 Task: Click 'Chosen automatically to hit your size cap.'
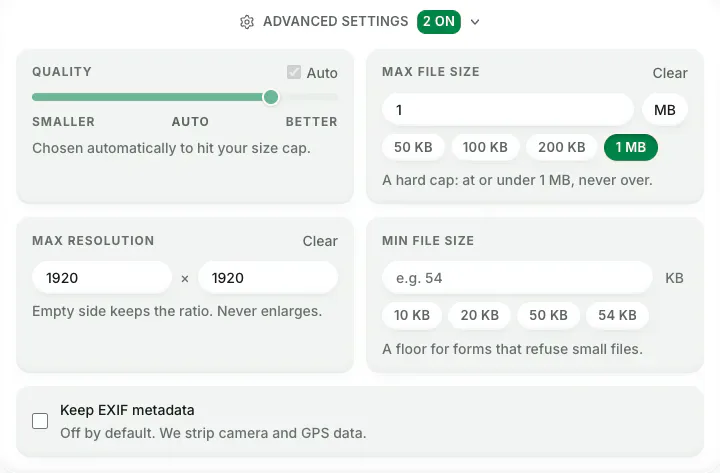[x=171, y=148]
